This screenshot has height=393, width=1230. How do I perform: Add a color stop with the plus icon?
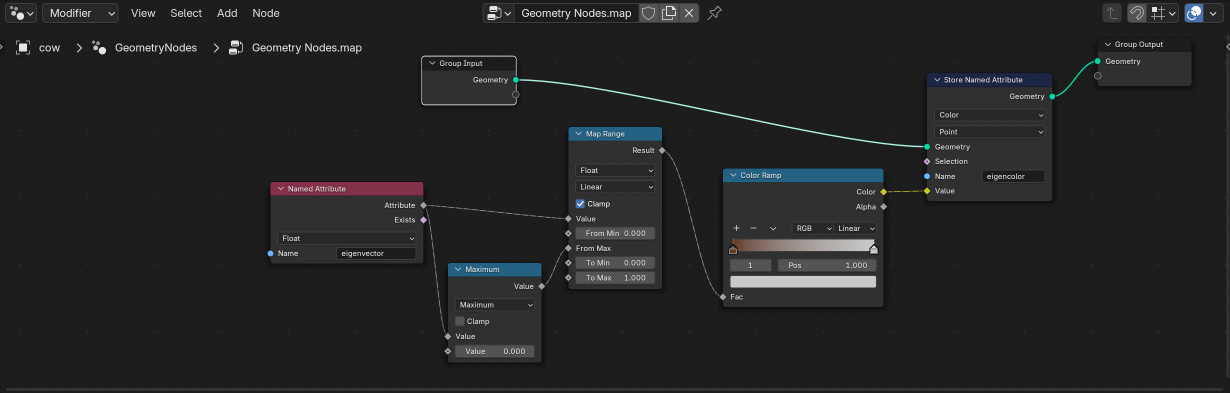[x=736, y=228]
